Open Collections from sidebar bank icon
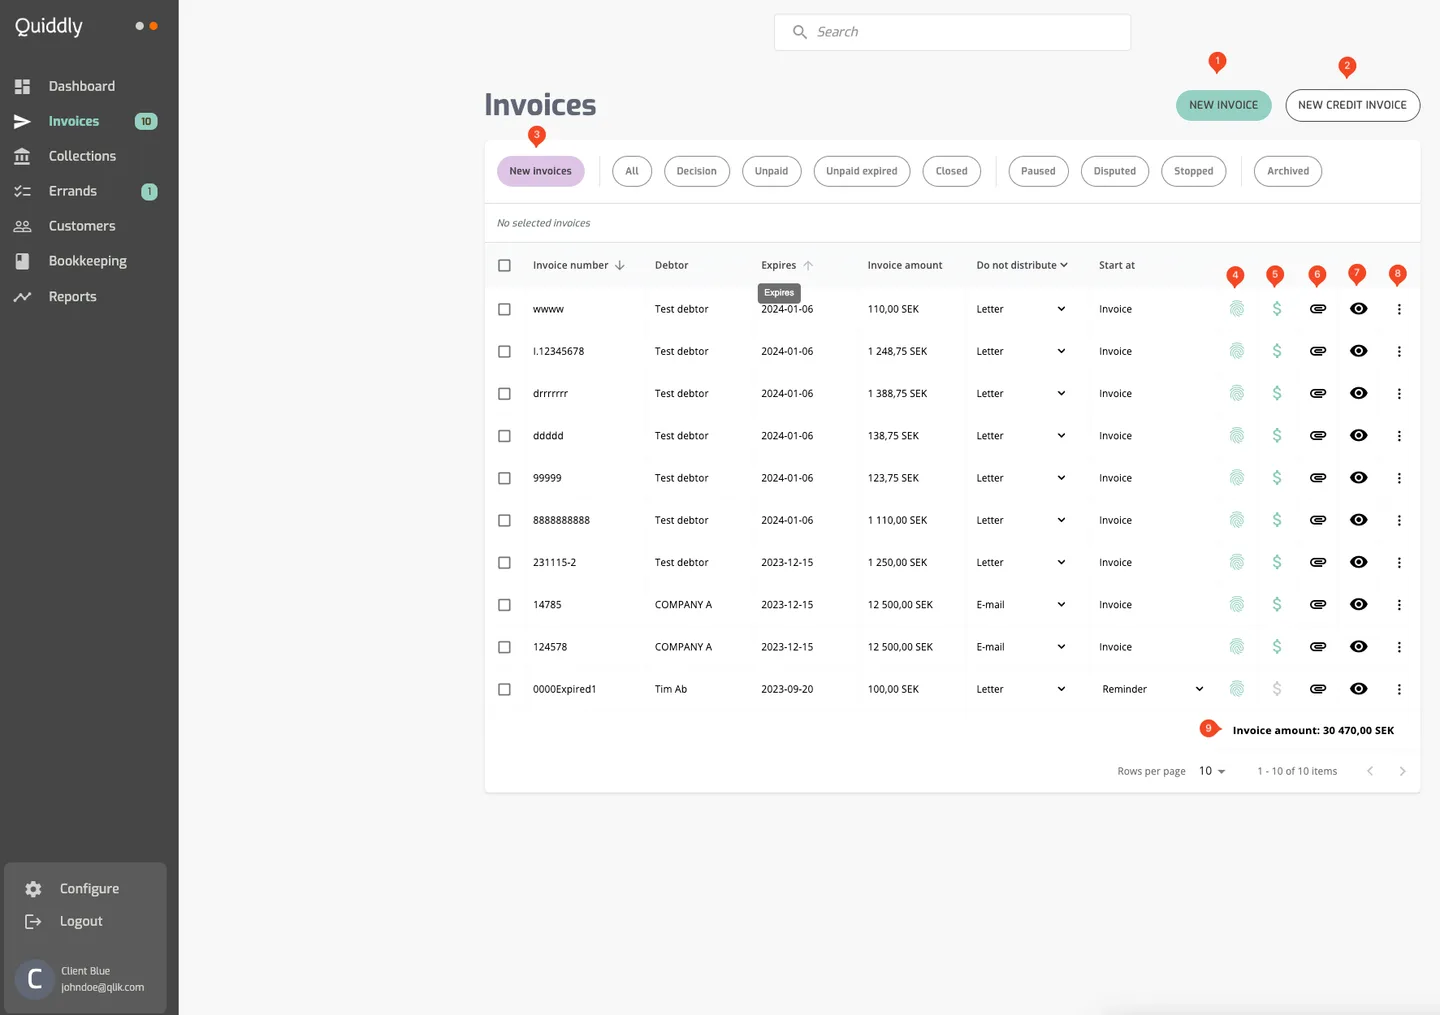 [22, 156]
